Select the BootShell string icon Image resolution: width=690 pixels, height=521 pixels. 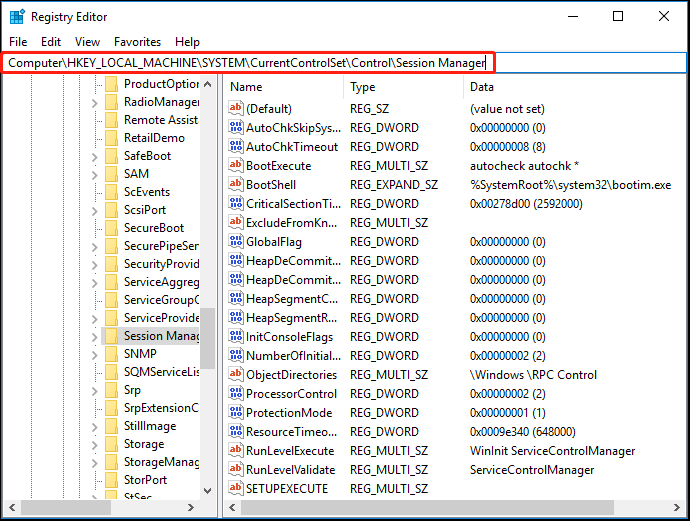(236, 184)
